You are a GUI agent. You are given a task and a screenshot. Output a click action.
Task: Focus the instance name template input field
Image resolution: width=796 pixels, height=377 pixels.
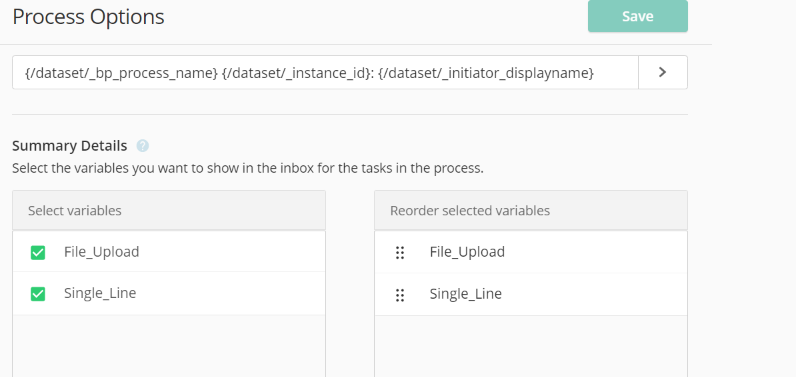coord(325,73)
